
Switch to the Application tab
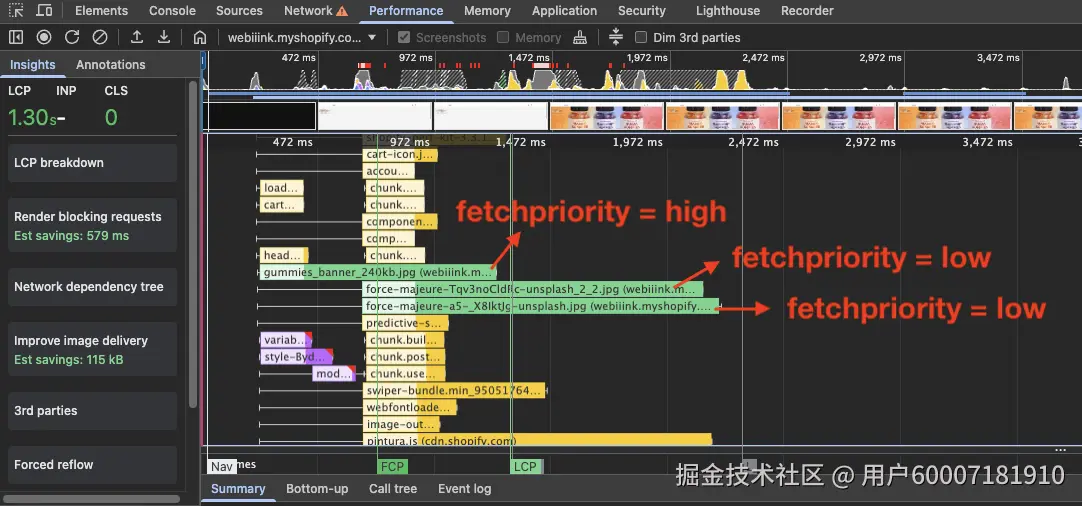coord(564,10)
